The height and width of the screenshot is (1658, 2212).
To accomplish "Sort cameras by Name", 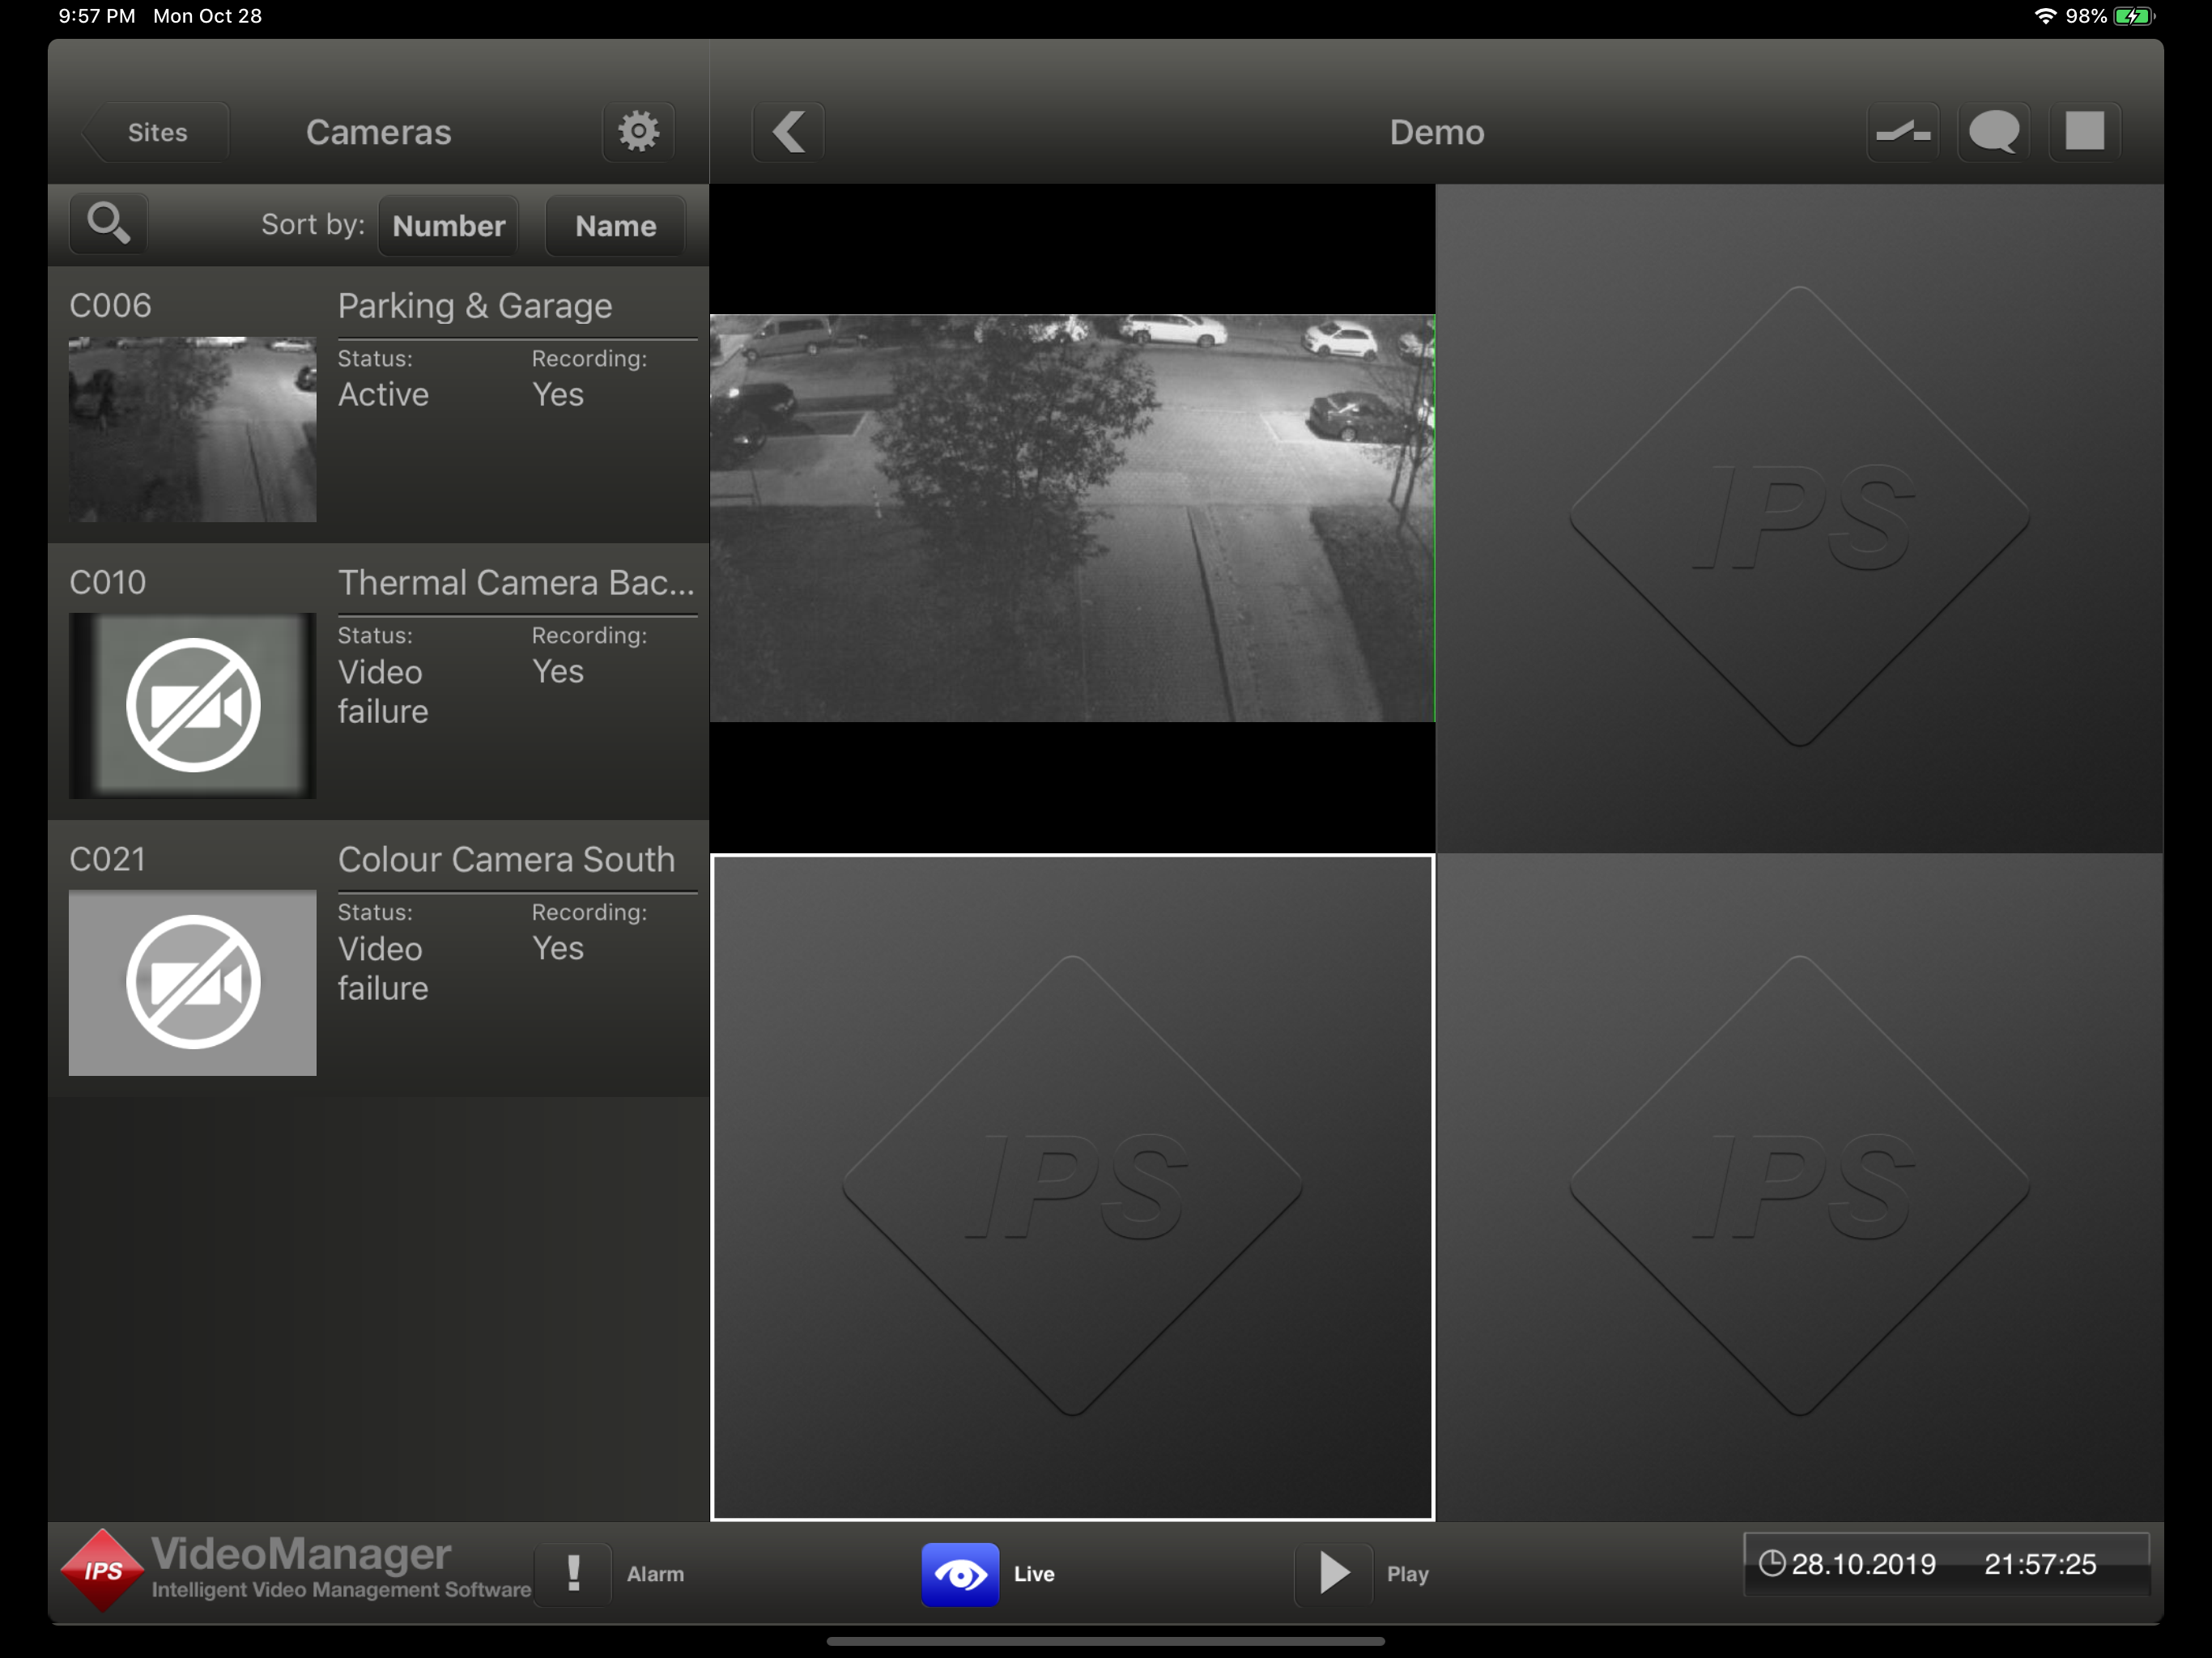I will tap(615, 226).
